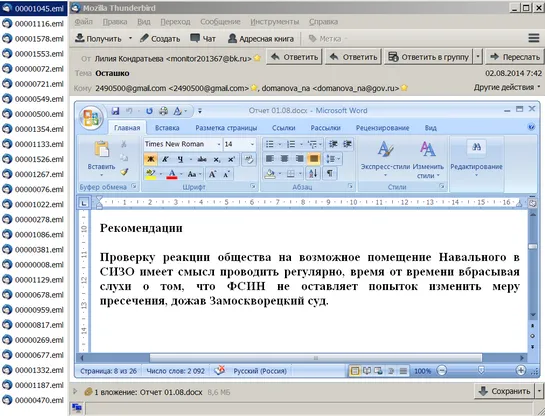The image size is (545, 416).
Task: Save the document via Quick Access icon
Action: 115,111
